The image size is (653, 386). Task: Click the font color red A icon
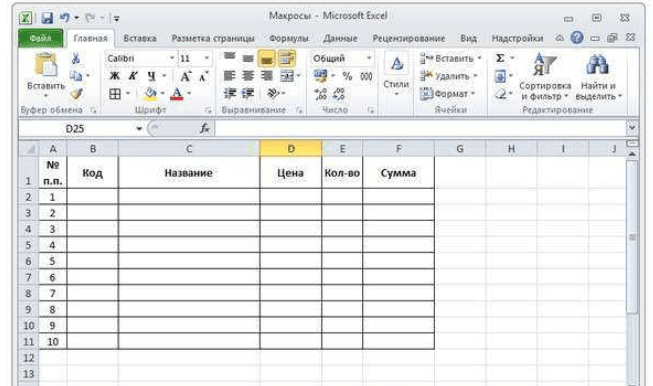[x=177, y=94]
